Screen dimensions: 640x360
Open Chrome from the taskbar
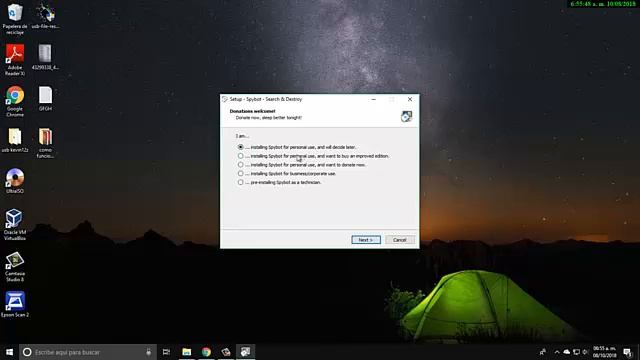click(206, 352)
